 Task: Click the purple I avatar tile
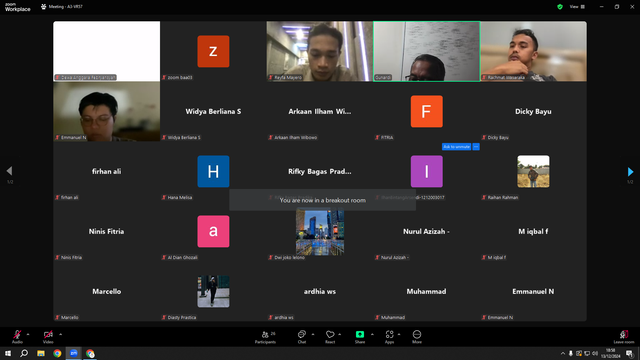(x=427, y=171)
